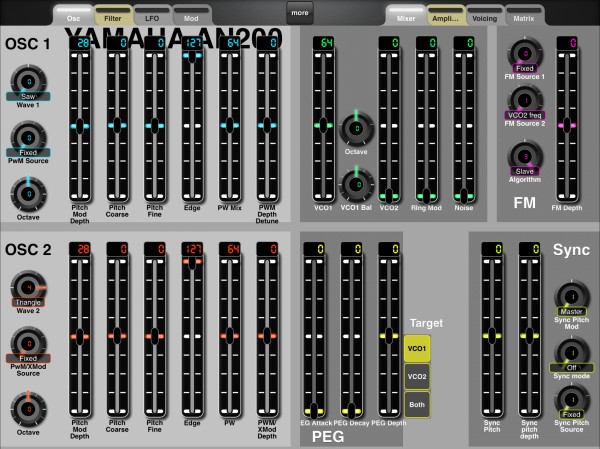Open the Voicing tab

(484, 15)
